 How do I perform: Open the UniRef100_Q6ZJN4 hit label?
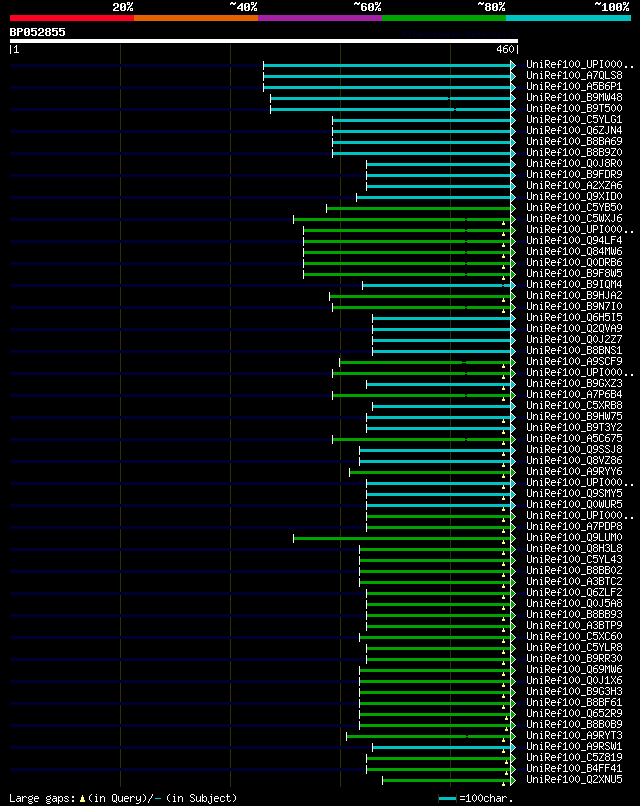[x=574, y=131]
